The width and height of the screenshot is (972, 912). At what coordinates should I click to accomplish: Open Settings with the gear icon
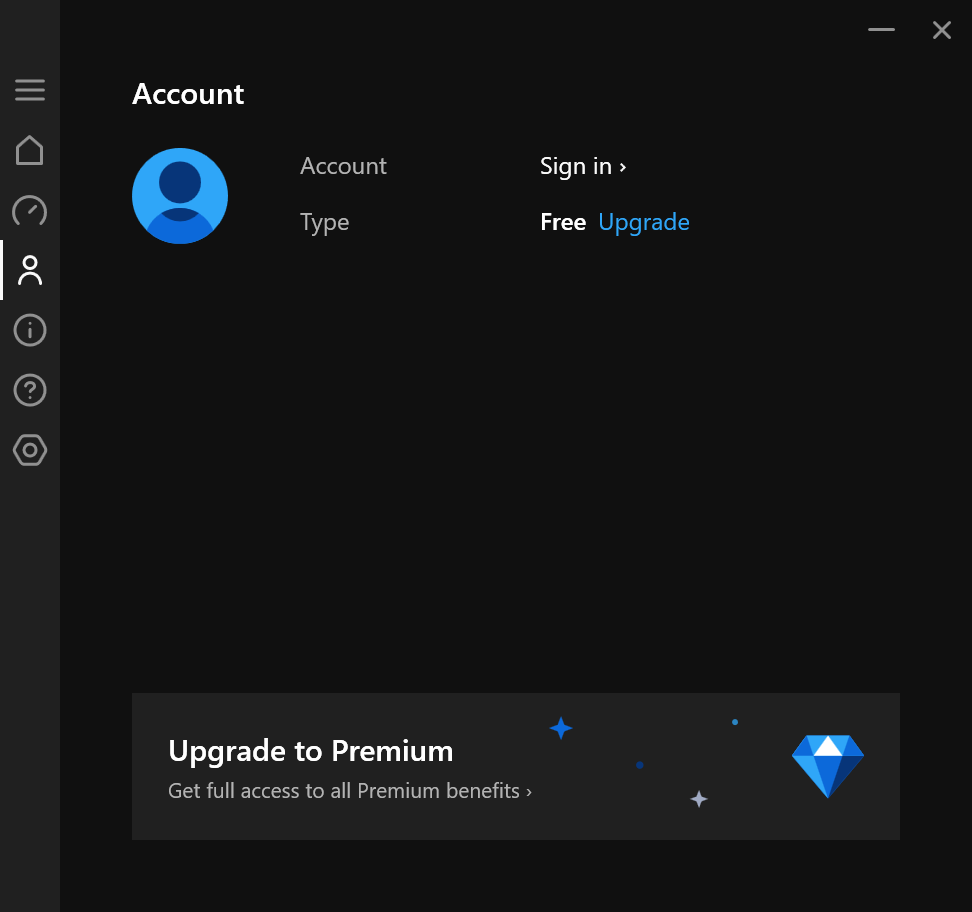(x=30, y=450)
